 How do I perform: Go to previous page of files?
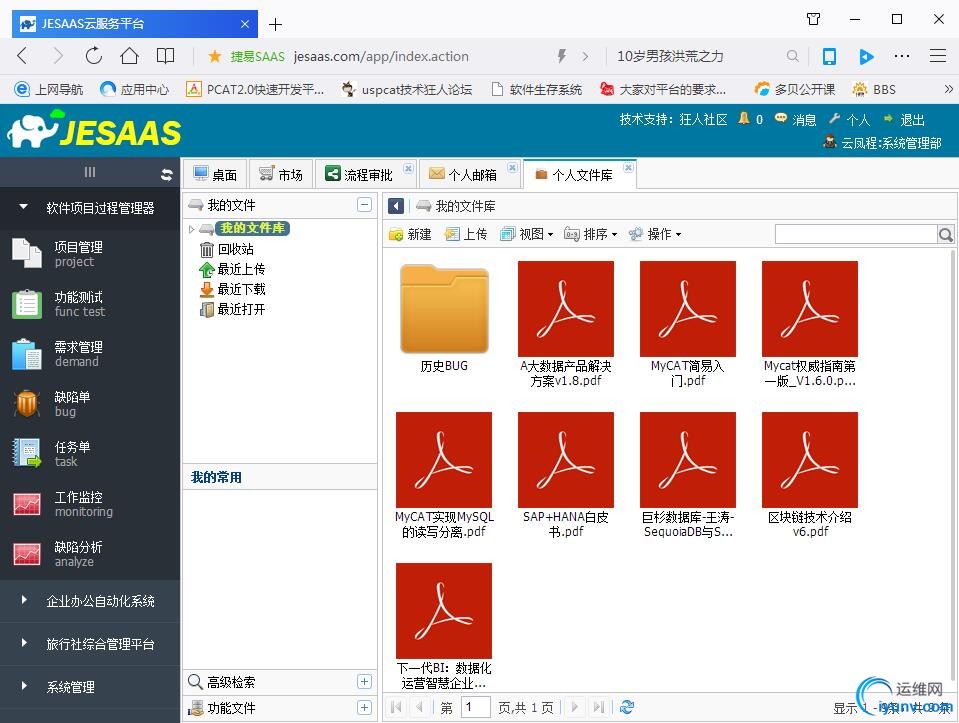click(x=419, y=707)
